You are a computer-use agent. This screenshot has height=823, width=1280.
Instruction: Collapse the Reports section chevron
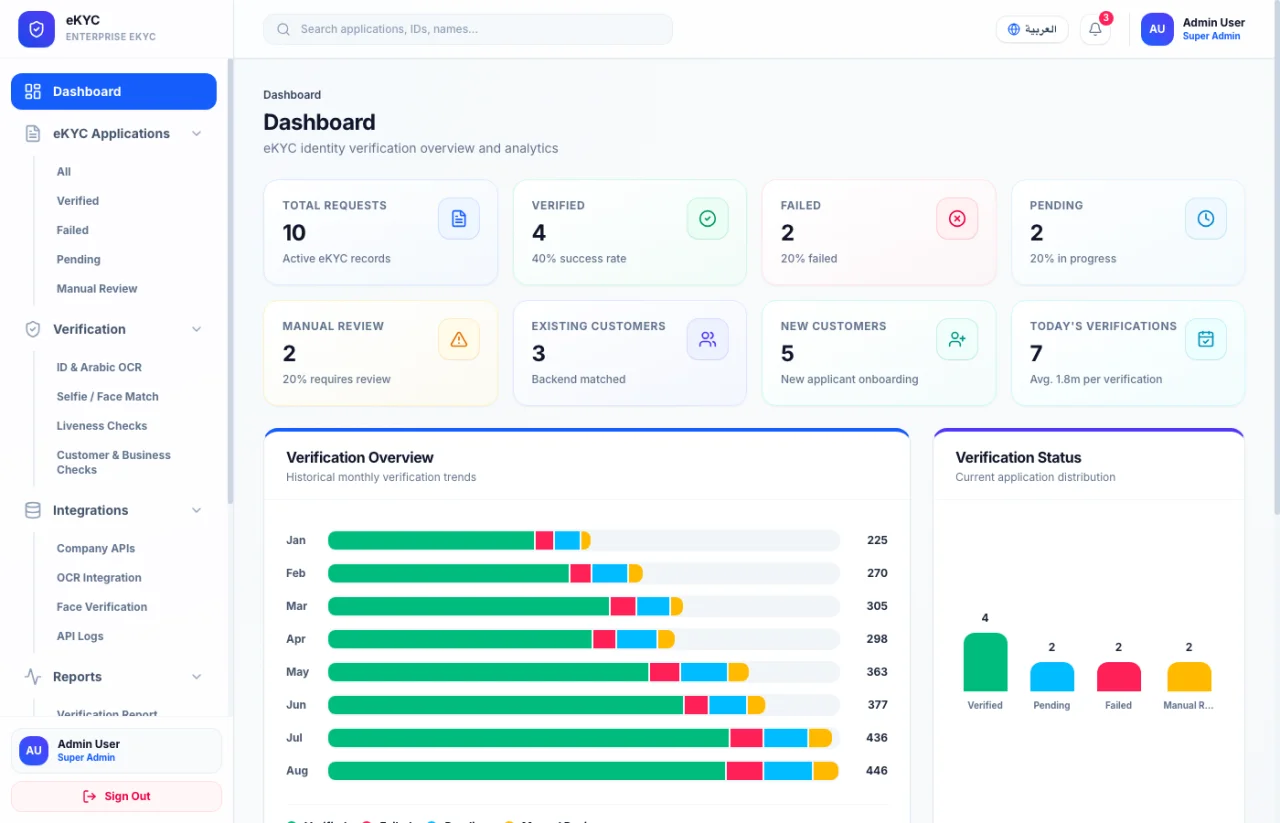196,677
